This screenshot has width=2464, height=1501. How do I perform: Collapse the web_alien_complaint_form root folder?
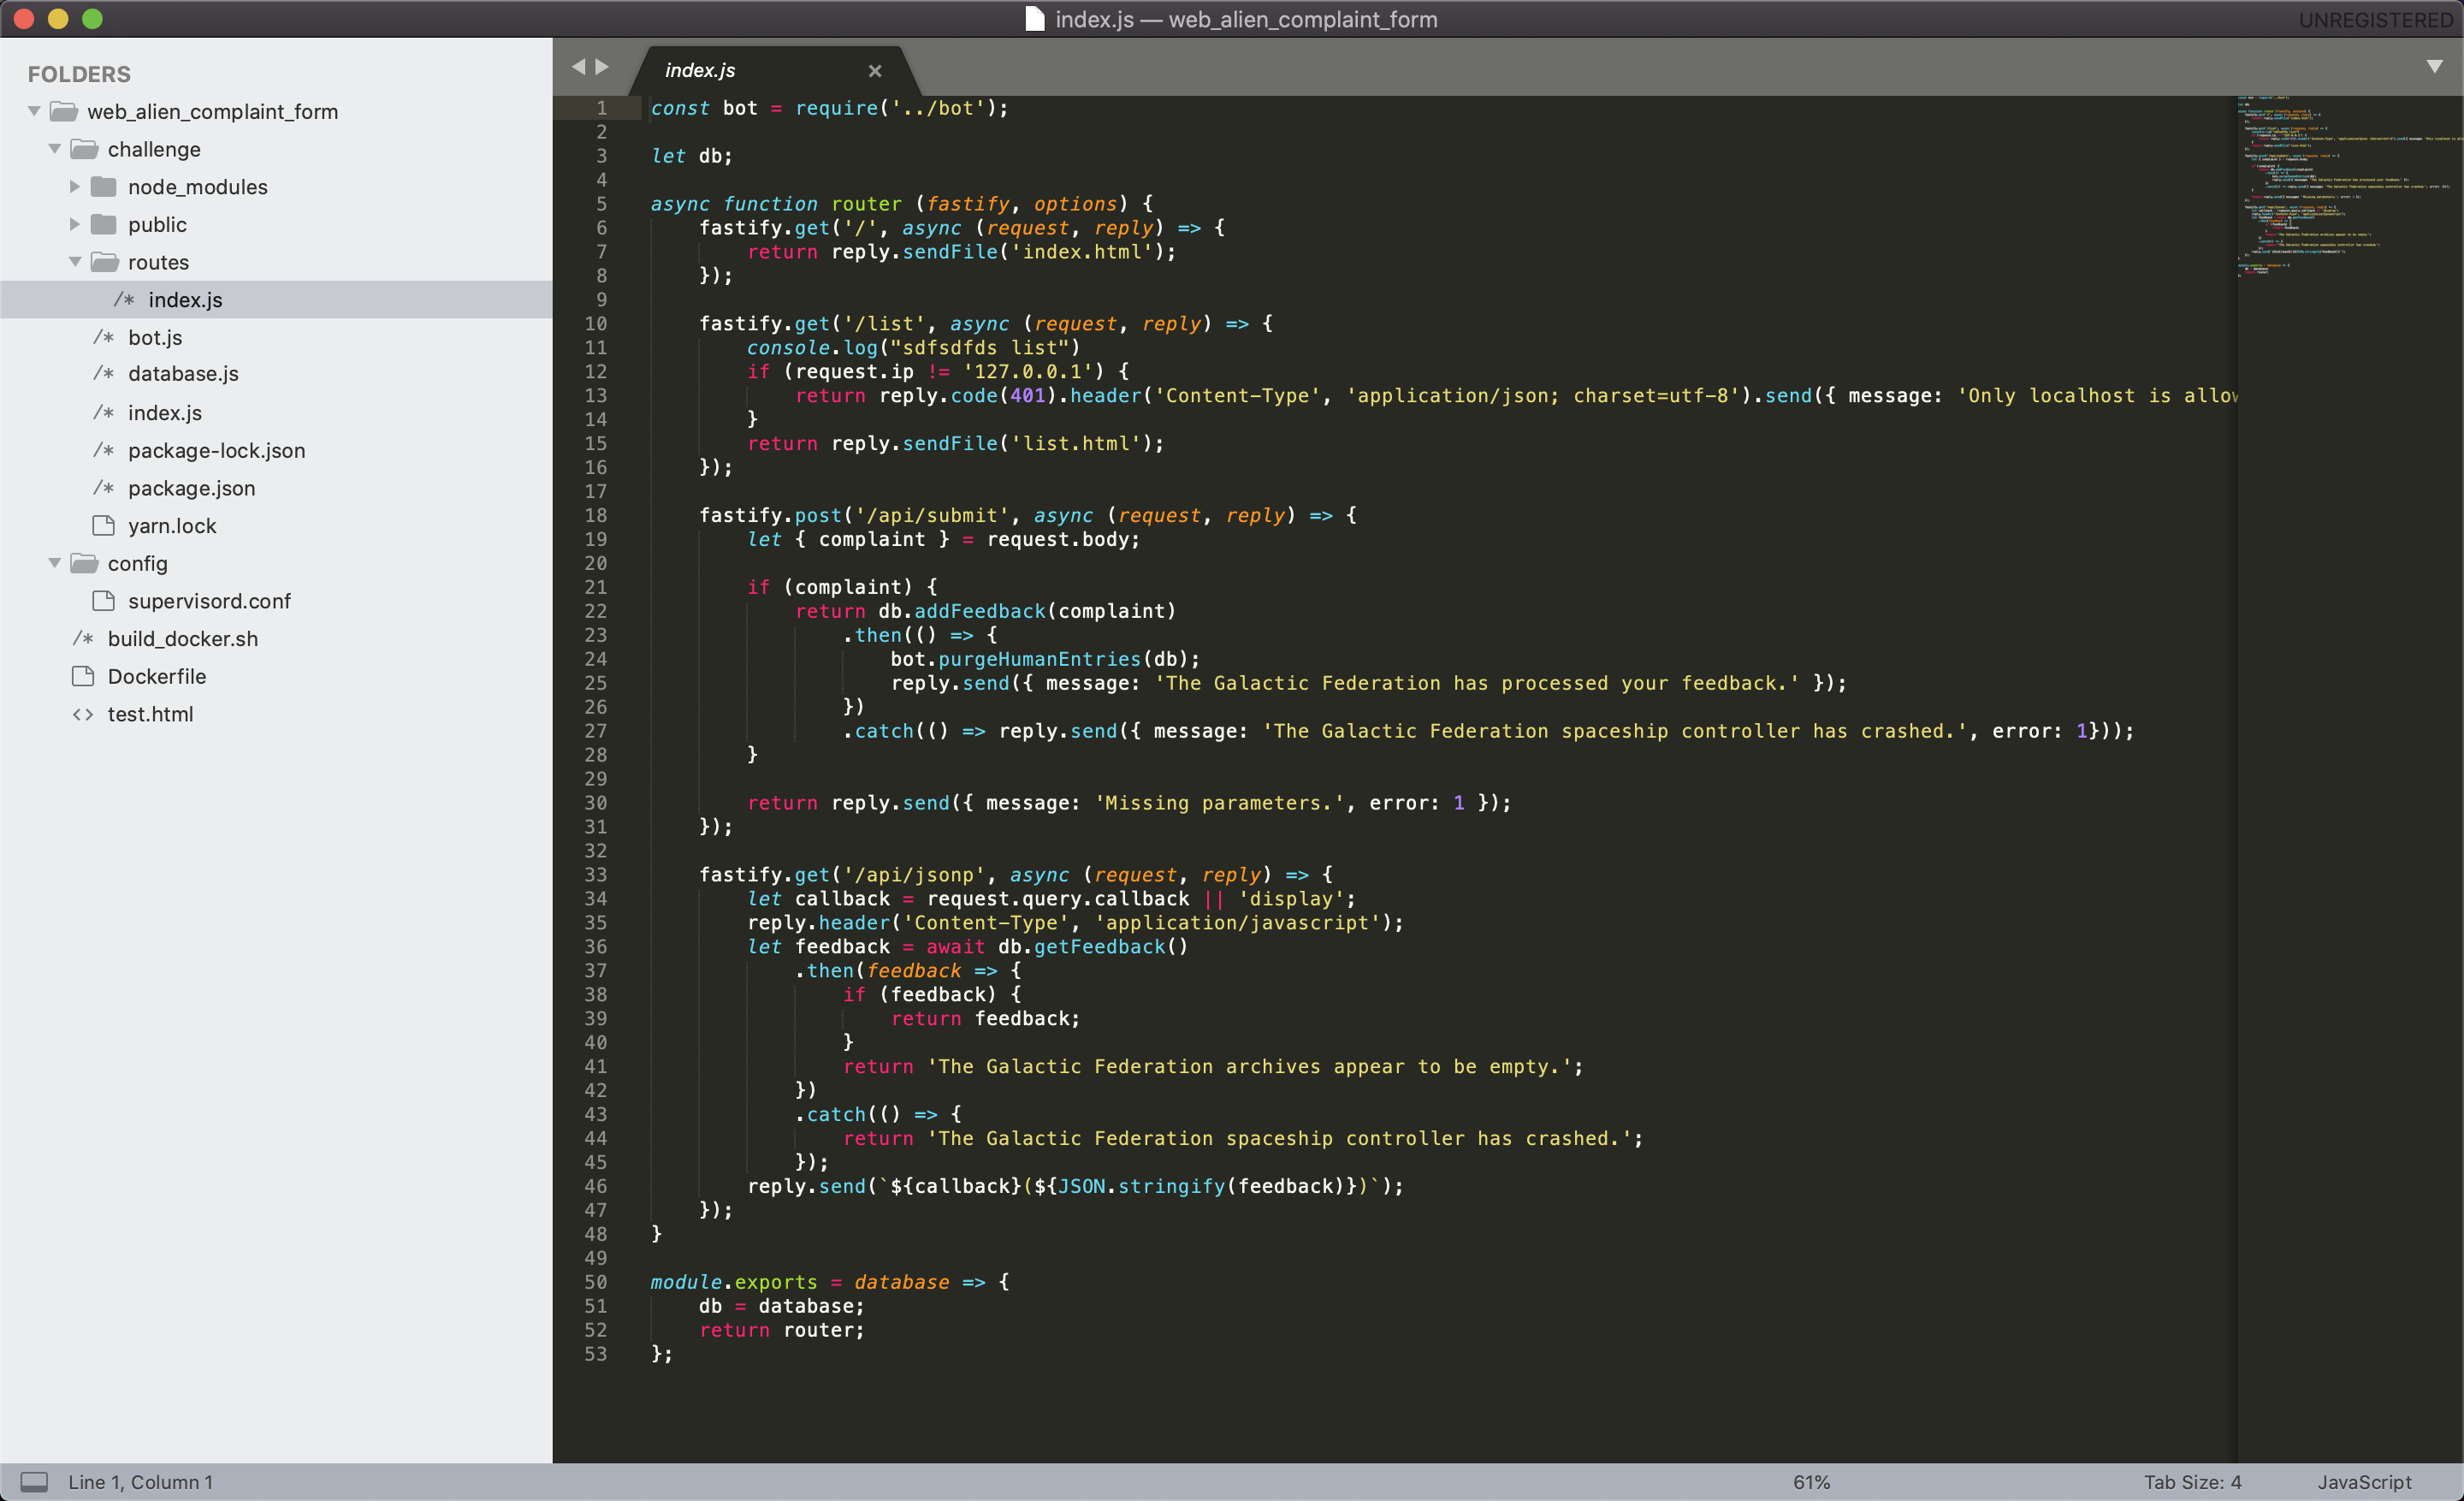pyautogui.click(x=35, y=111)
